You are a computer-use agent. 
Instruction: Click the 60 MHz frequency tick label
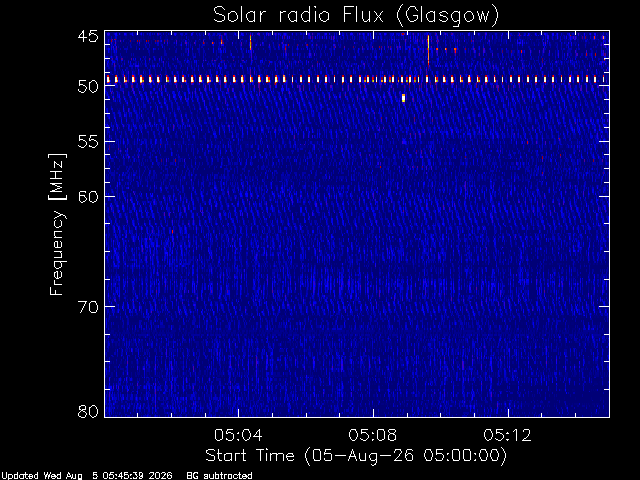coord(88,197)
